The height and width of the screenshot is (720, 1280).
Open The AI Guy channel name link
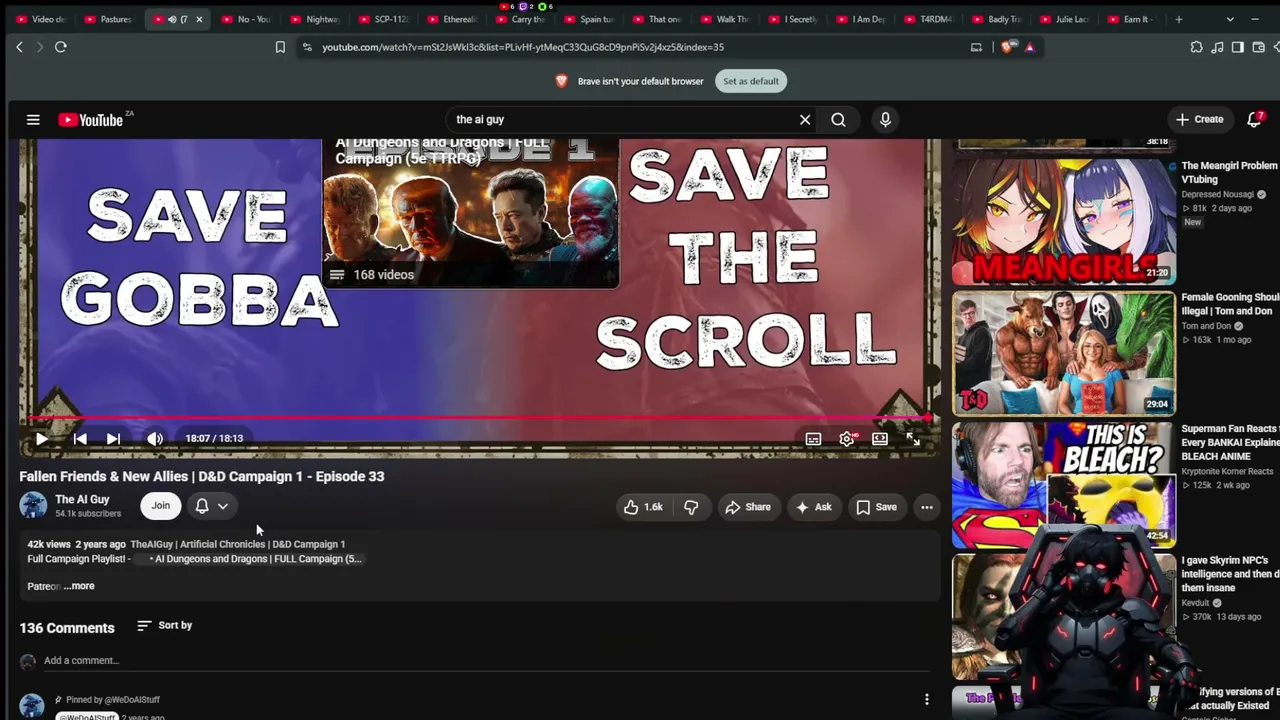[82, 499]
